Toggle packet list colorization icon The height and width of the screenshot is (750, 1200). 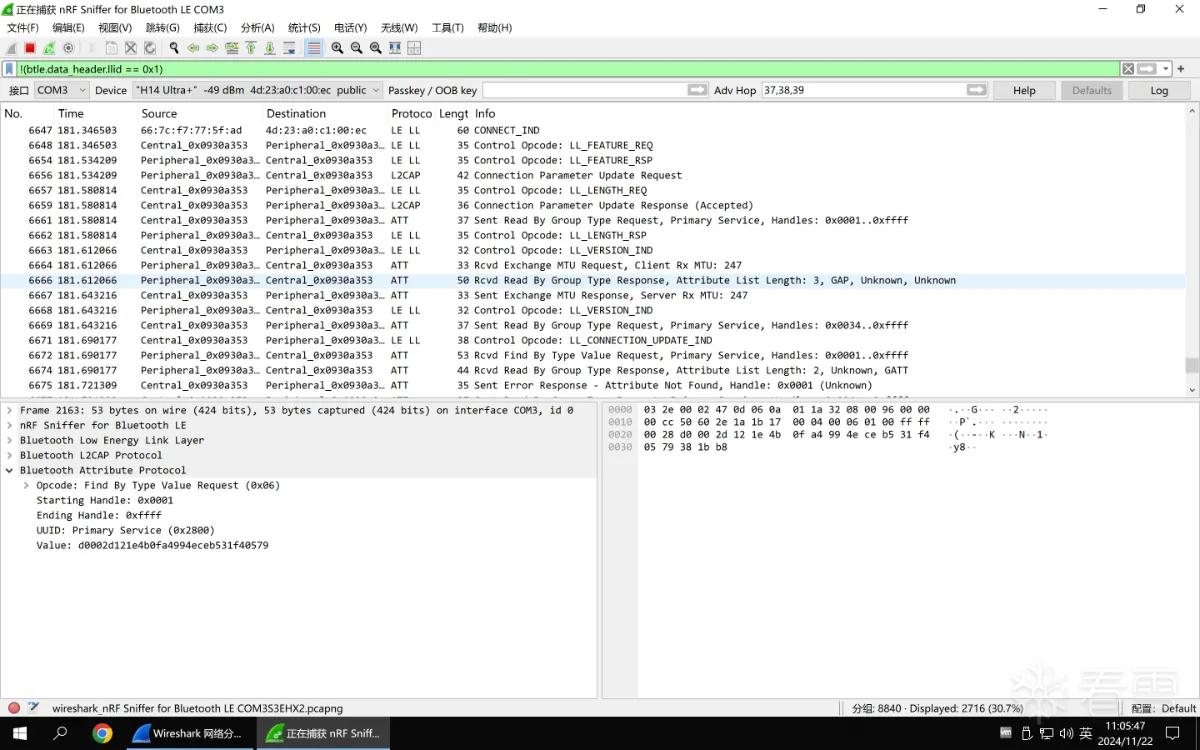click(314, 48)
